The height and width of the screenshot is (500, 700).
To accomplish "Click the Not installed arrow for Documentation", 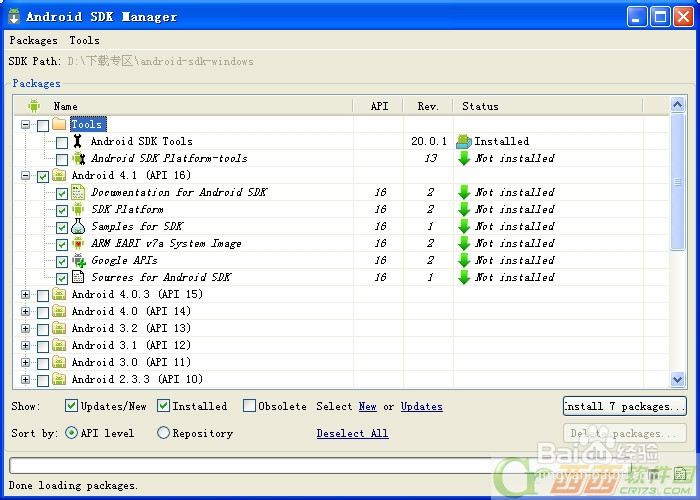I will tap(464, 192).
